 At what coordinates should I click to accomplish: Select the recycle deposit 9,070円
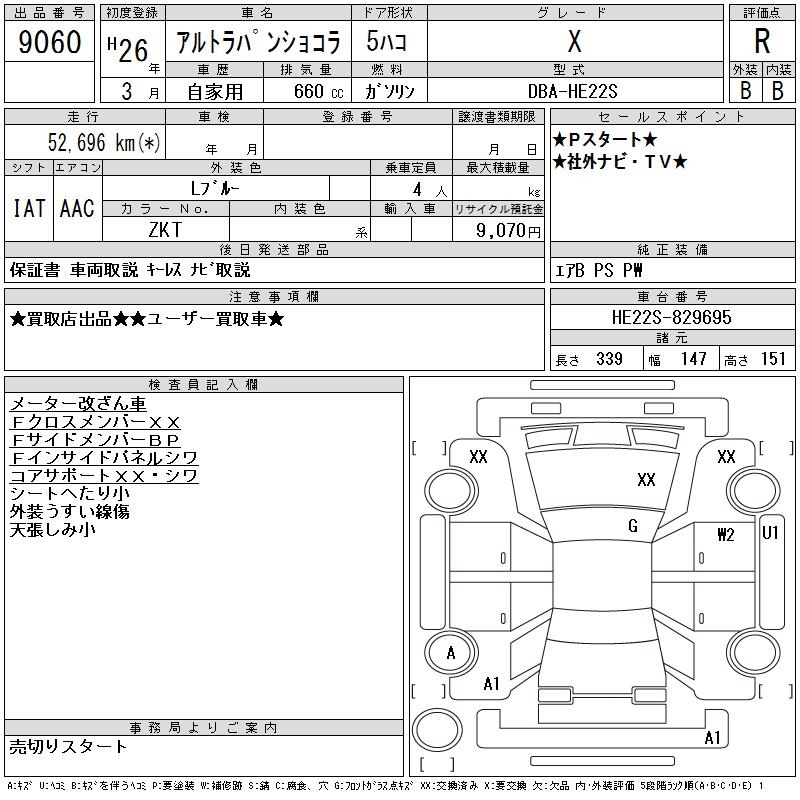[508, 231]
